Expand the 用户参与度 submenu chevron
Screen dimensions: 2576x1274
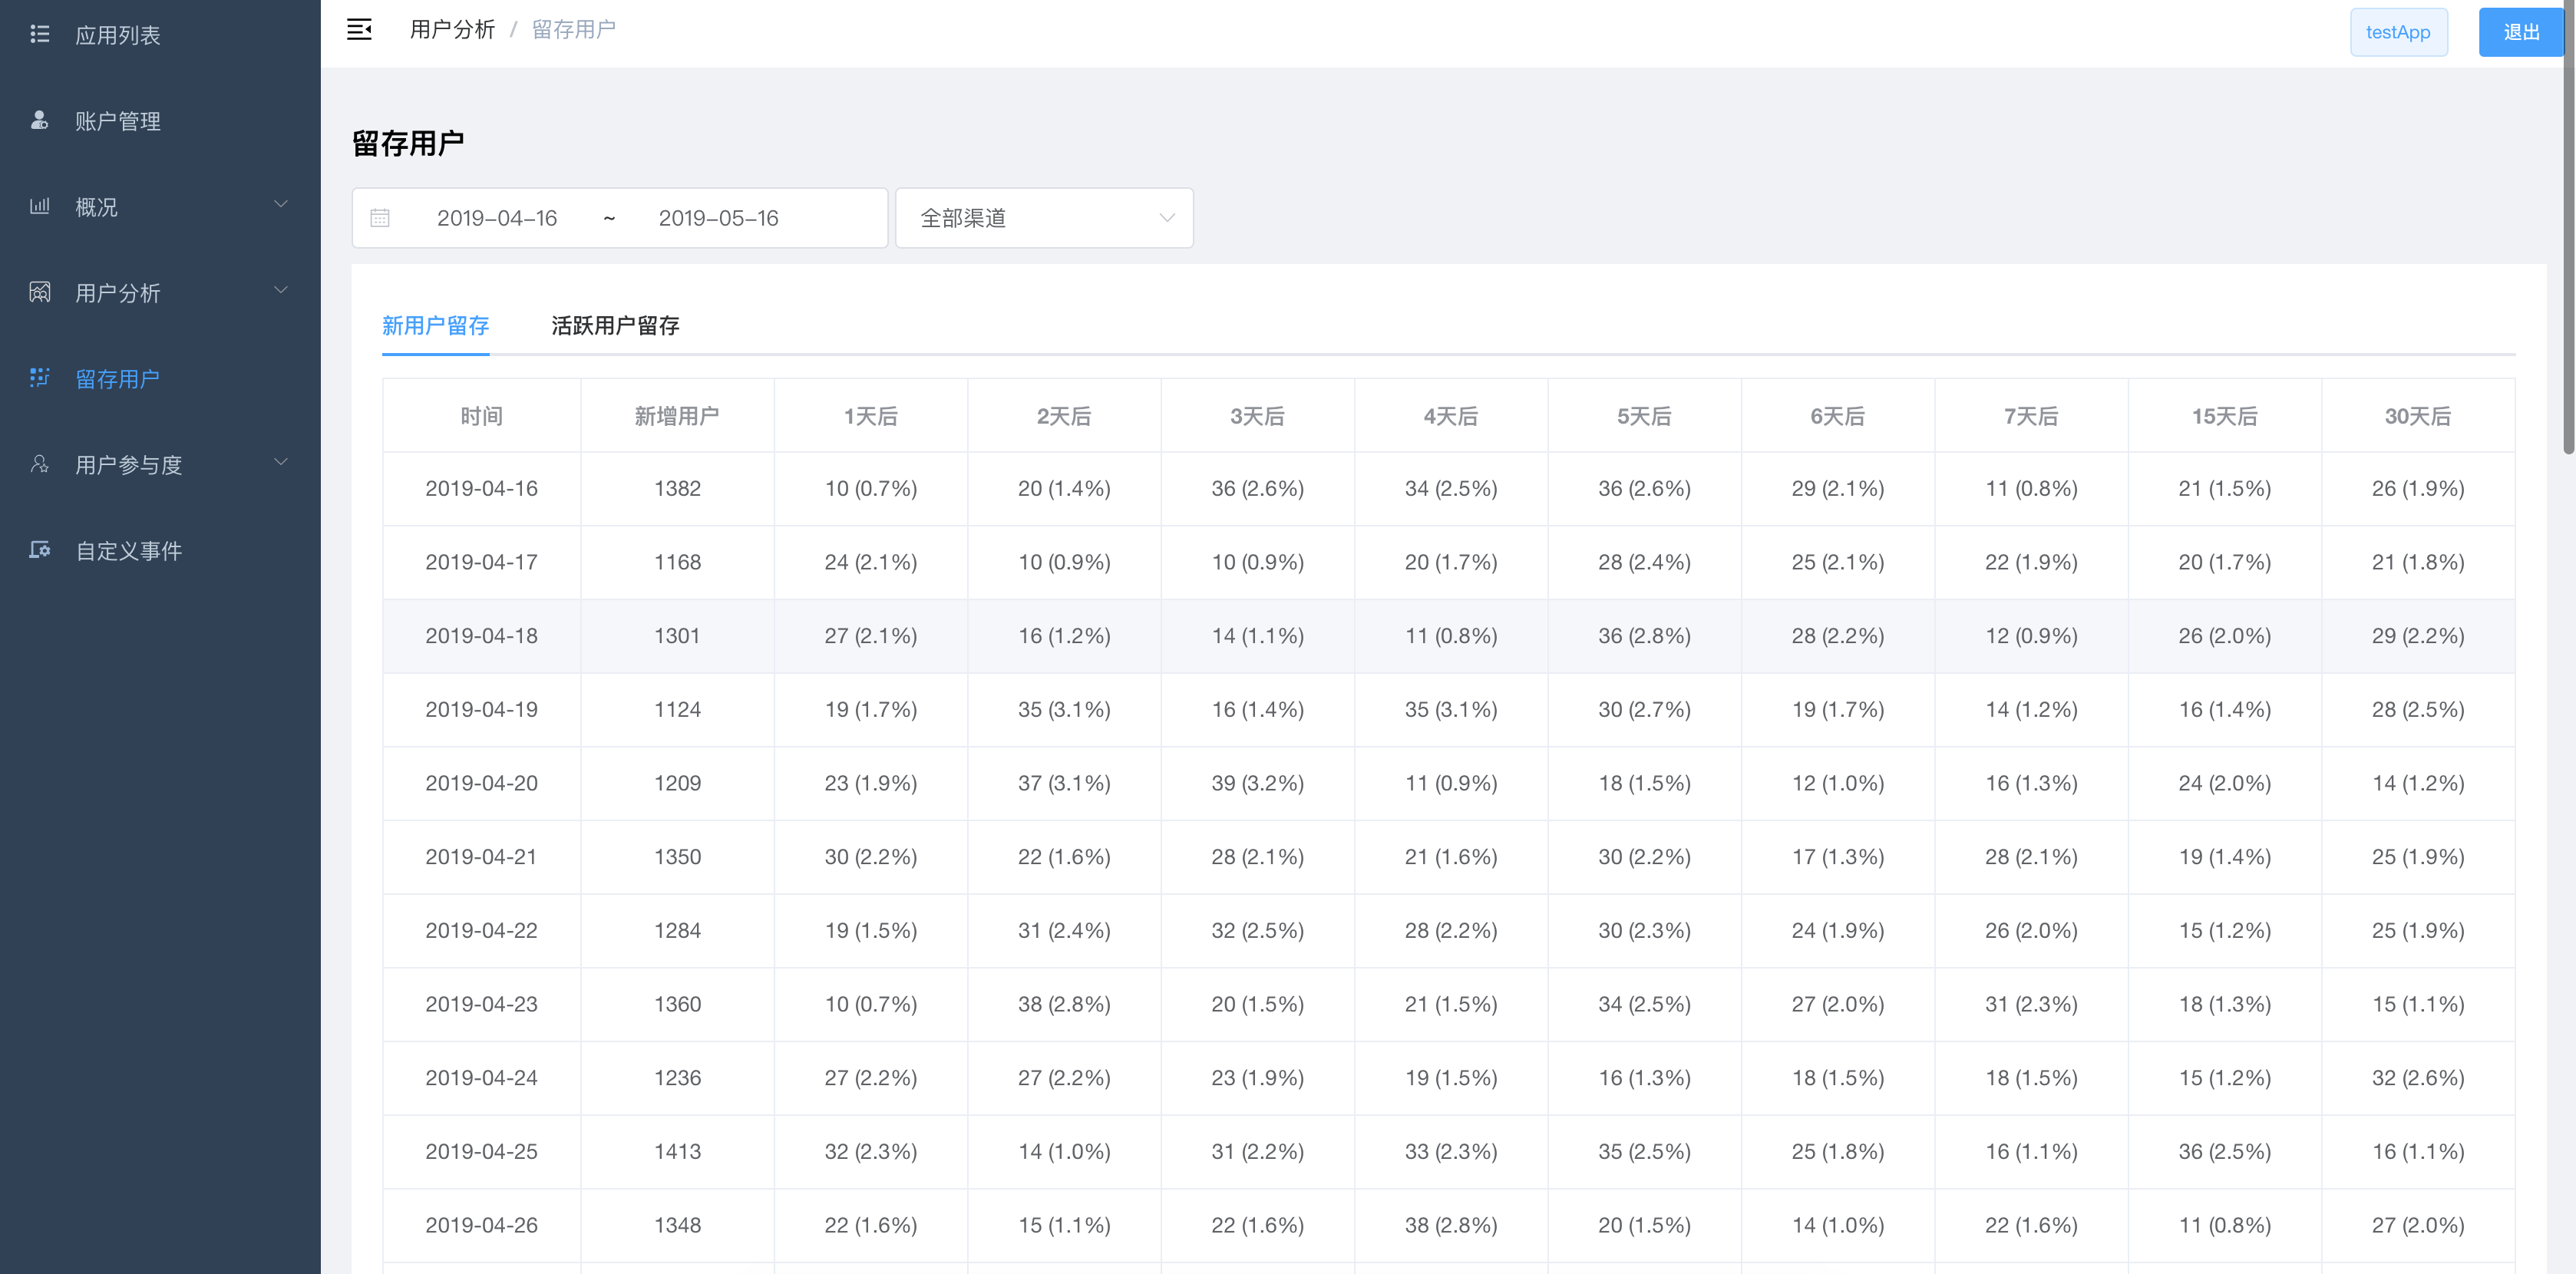[281, 462]
